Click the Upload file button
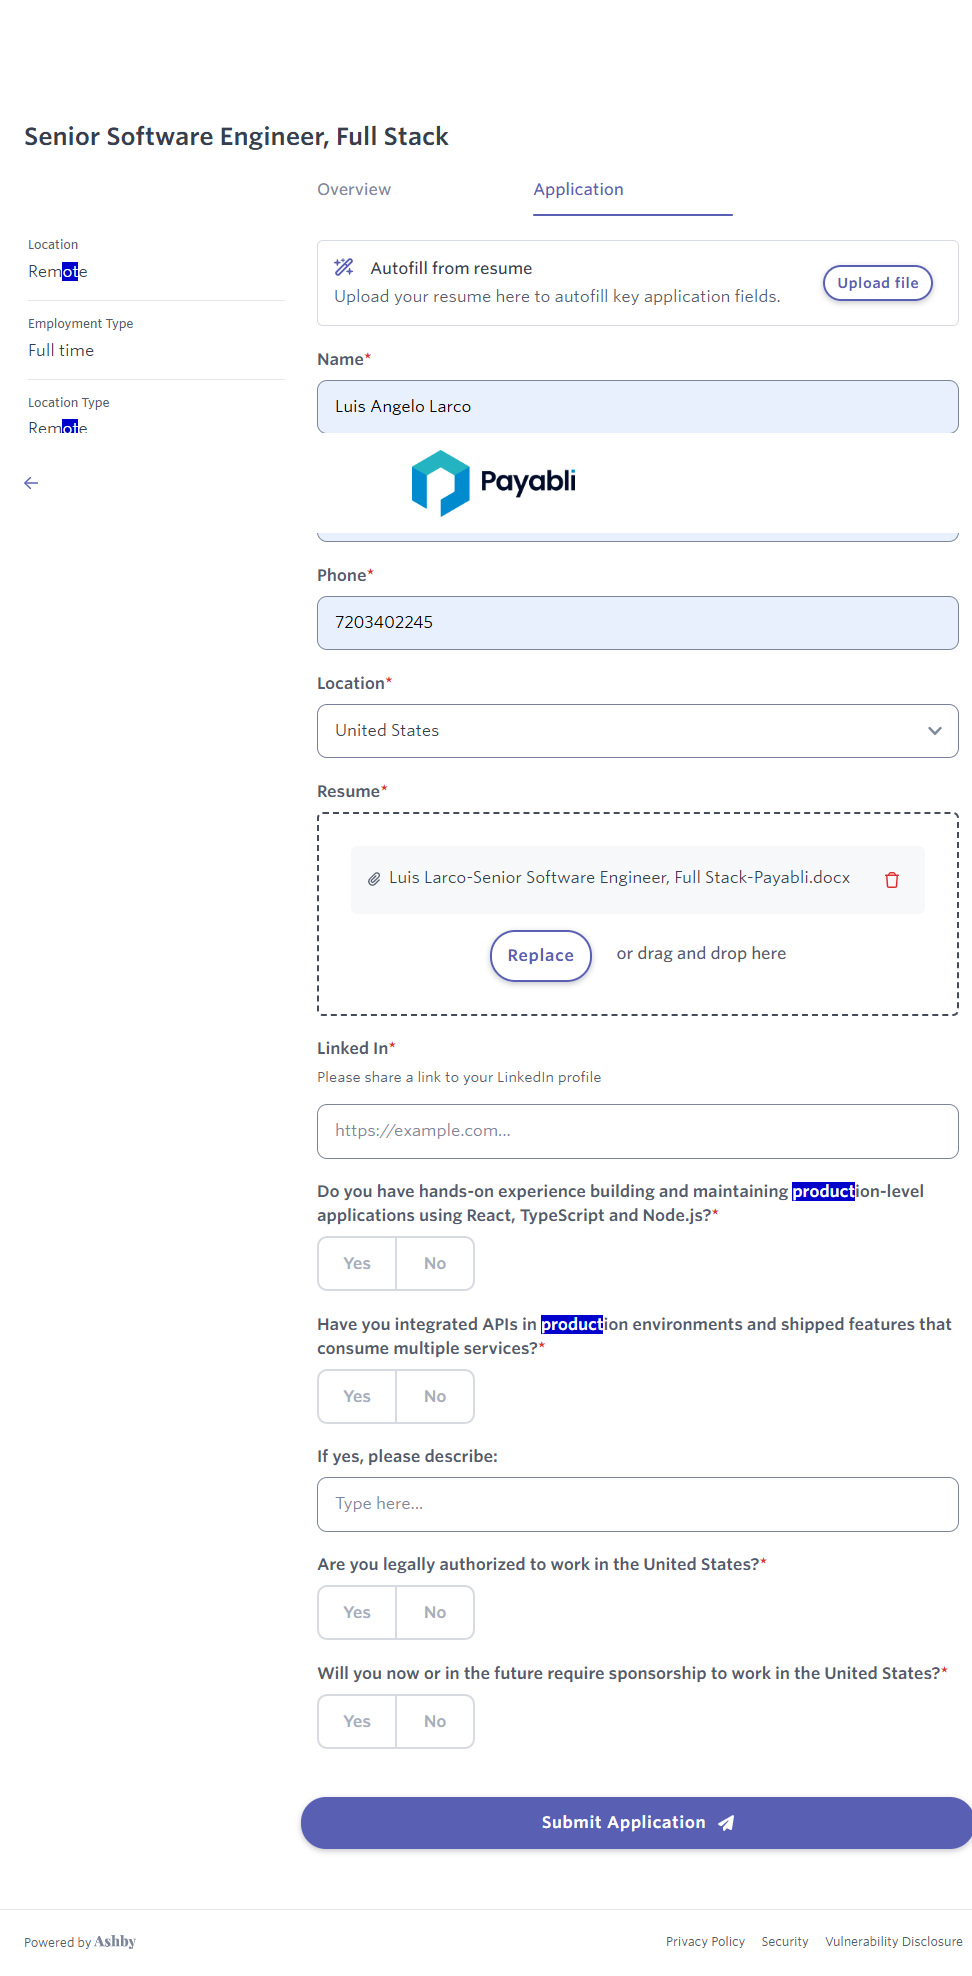The image size is (972, 1976). coord(877,283)
